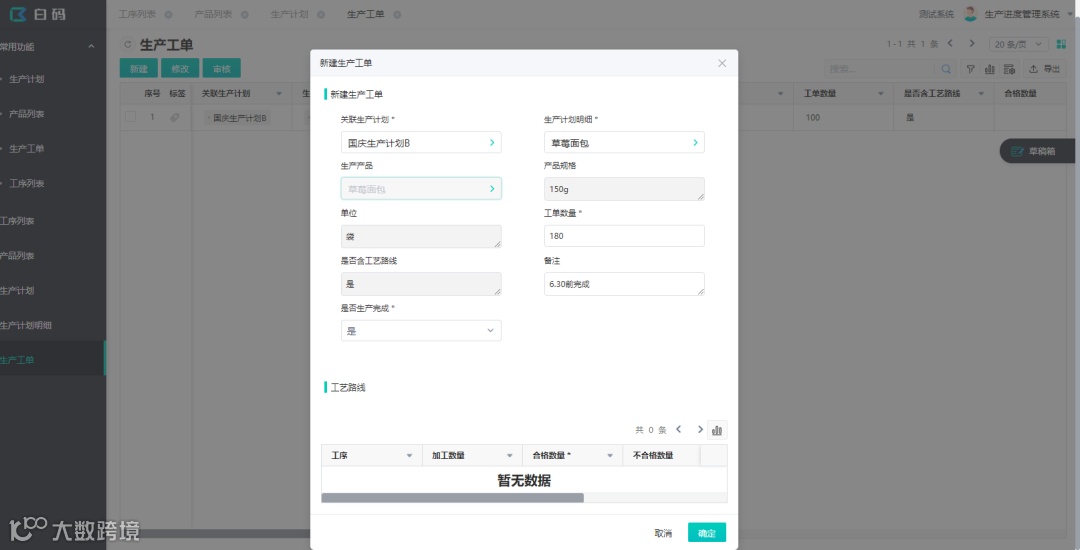The image size is (1080, 550).
Task: Close the 工序列表 tab
Action: pyautogui.click(x=168, y=14)
